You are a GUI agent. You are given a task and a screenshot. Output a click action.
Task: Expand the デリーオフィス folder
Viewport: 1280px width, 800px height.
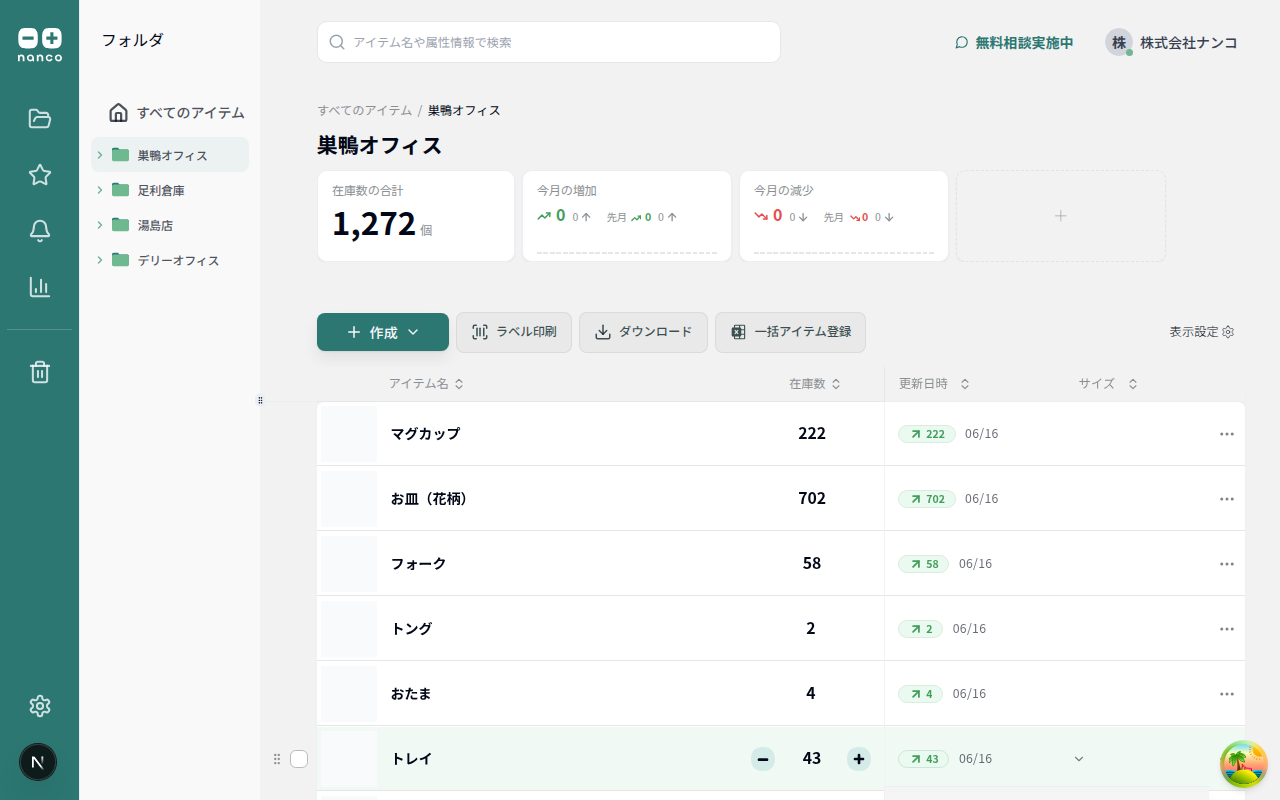98,260
